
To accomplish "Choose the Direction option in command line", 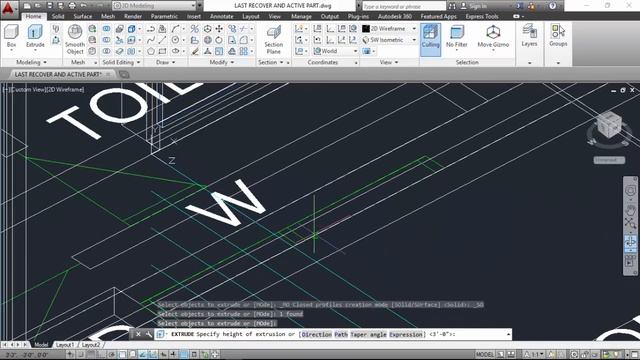I will [317, 334].
